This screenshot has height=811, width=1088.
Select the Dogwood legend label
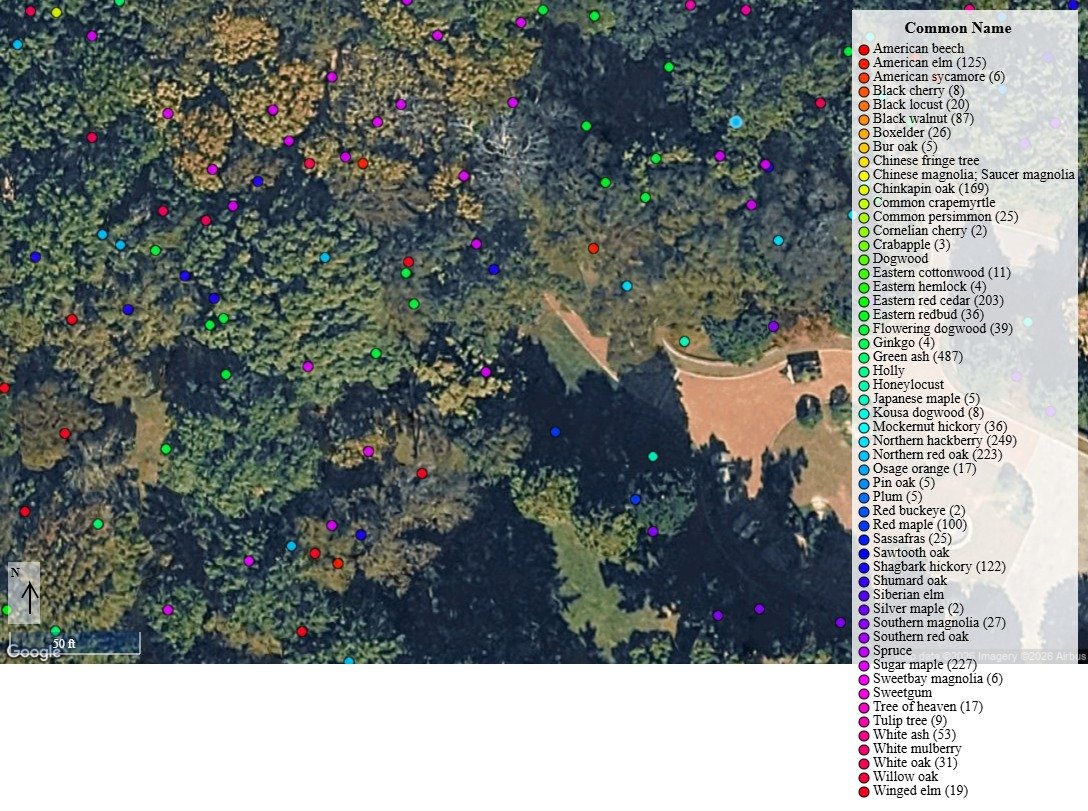tap(900, 258)
